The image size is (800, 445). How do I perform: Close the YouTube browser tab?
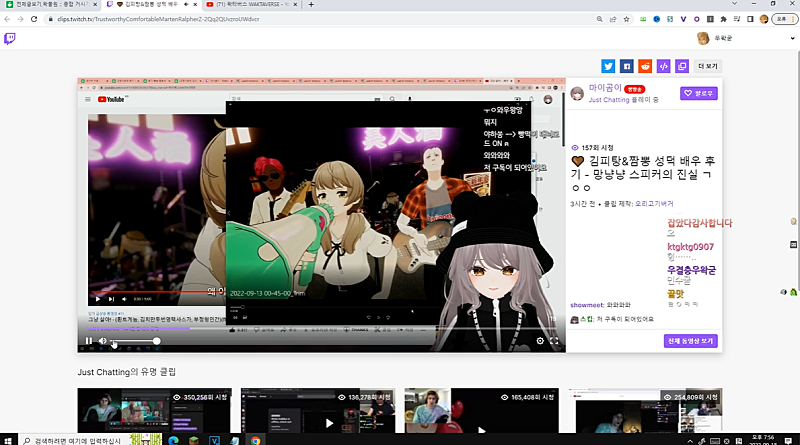295,5
